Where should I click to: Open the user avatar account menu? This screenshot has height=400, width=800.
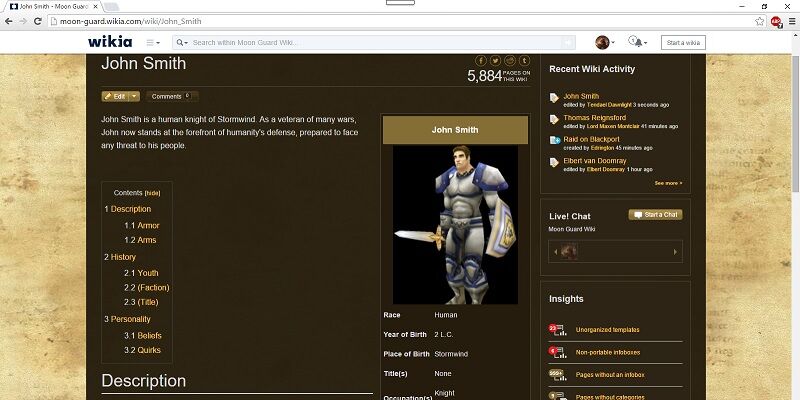(x=605, y=42)
